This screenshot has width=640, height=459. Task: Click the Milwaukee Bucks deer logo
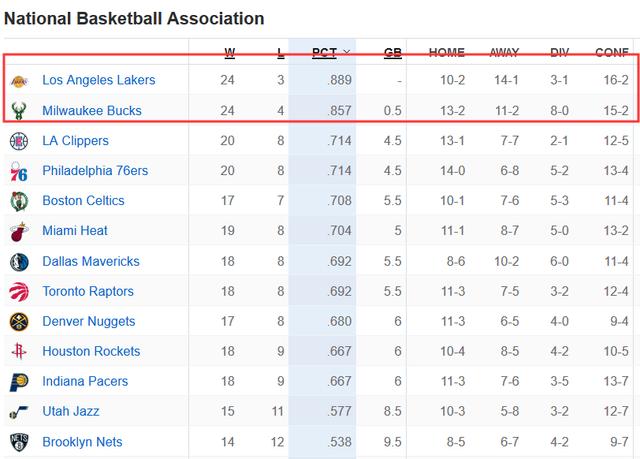coord(19,111)
